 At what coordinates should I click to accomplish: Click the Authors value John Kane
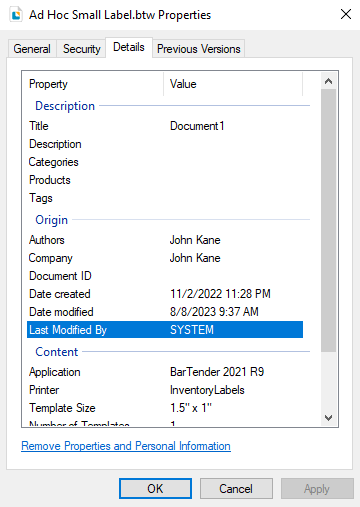tap(195, 240)
